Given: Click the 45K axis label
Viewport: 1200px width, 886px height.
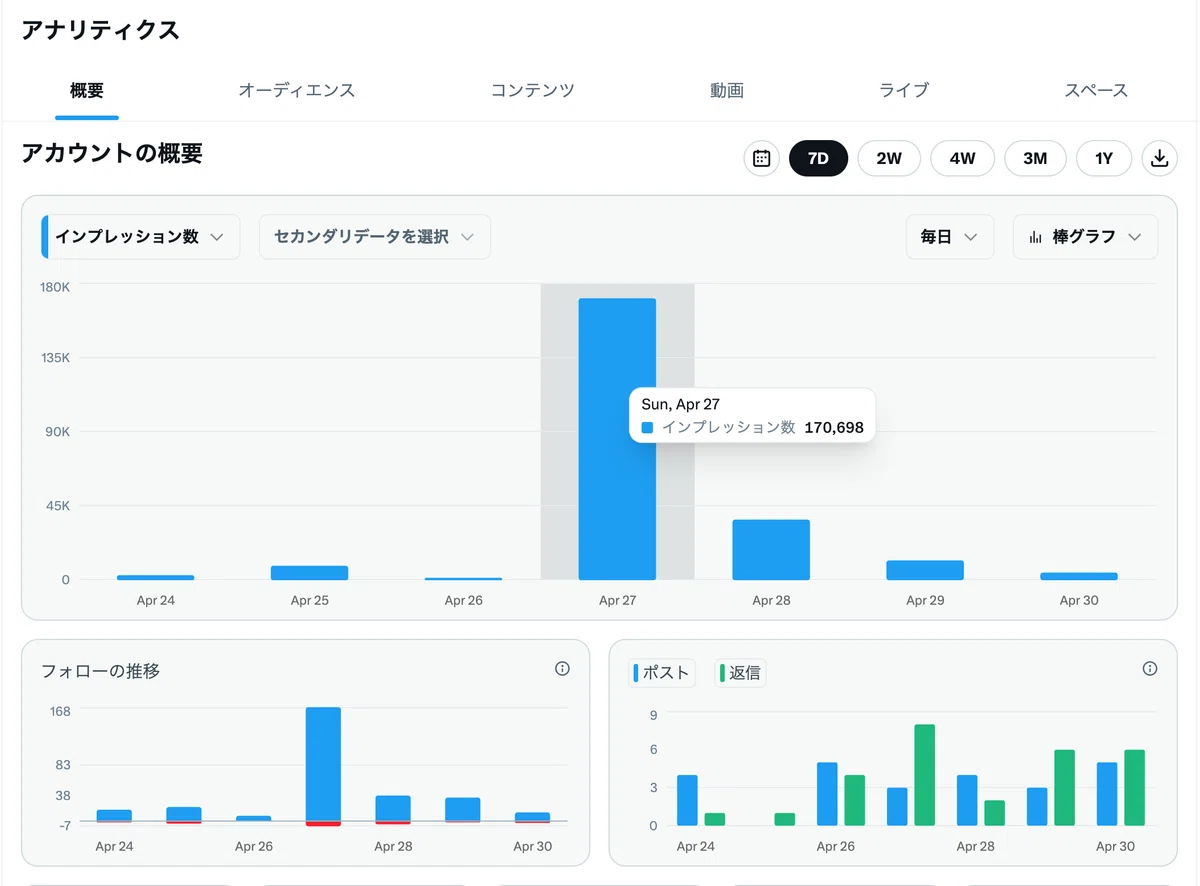Looking at the screenshot, I should (x=58, y=506).
